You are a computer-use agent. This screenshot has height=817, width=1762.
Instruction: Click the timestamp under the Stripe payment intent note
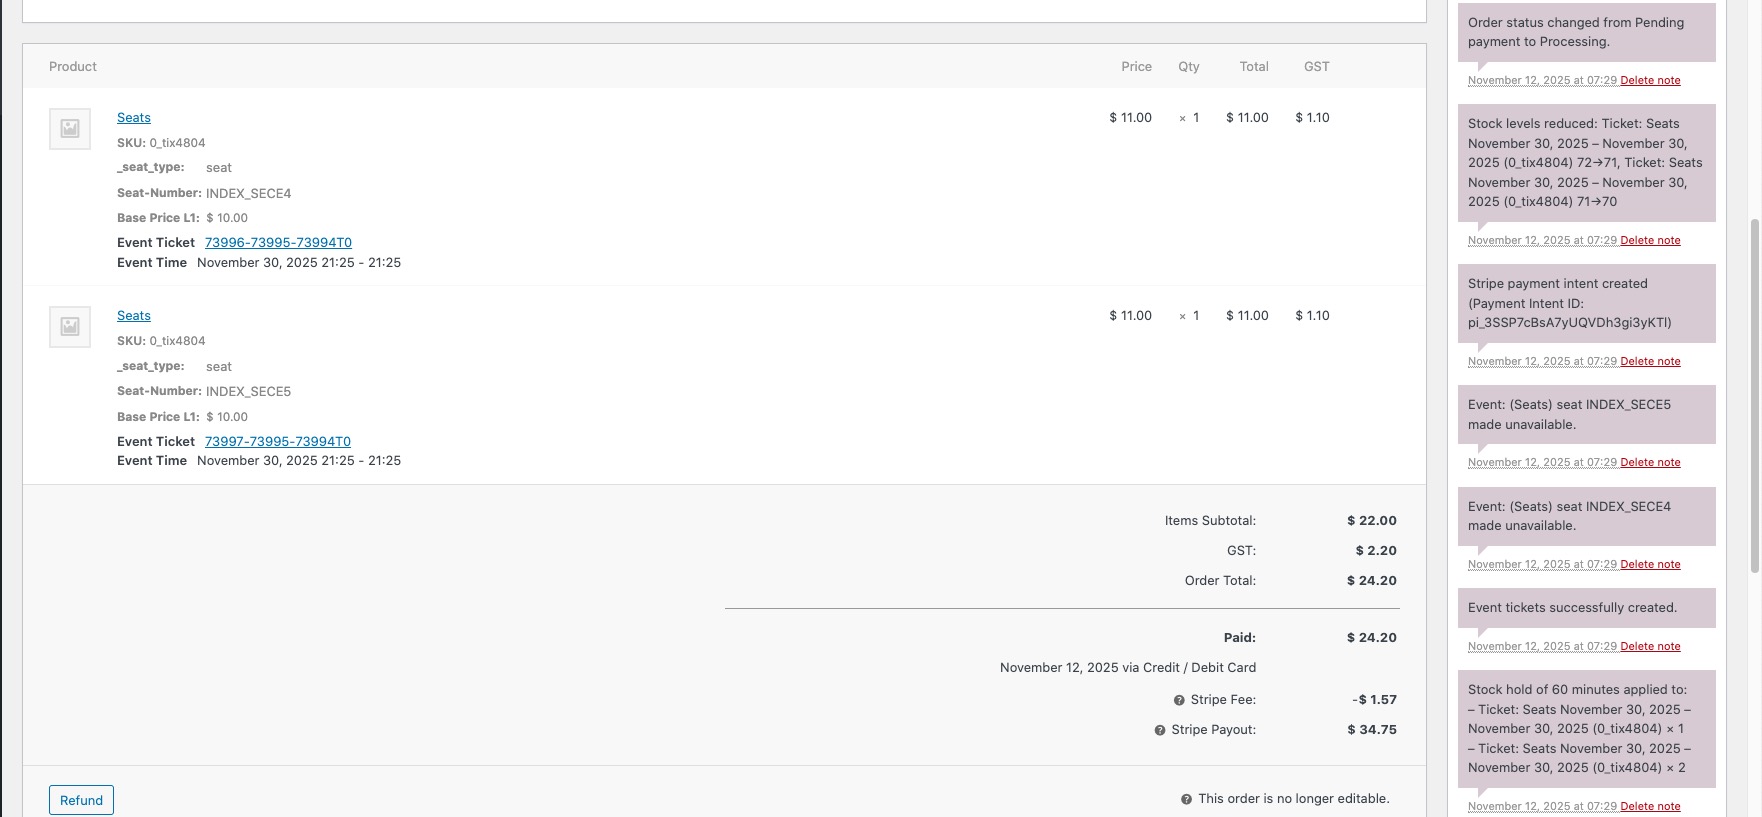coord(1542,362)
